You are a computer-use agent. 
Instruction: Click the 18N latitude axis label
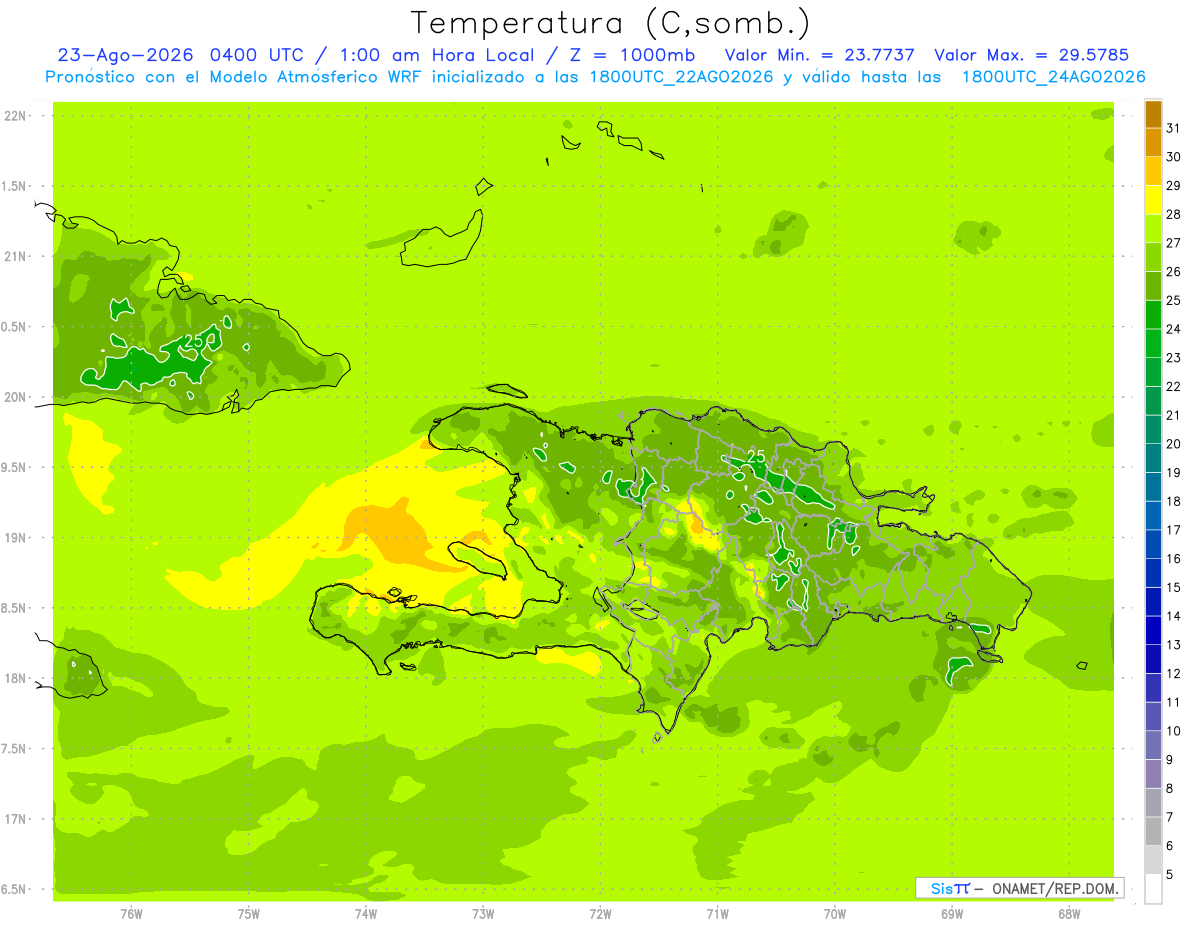(x=14, y=678)
